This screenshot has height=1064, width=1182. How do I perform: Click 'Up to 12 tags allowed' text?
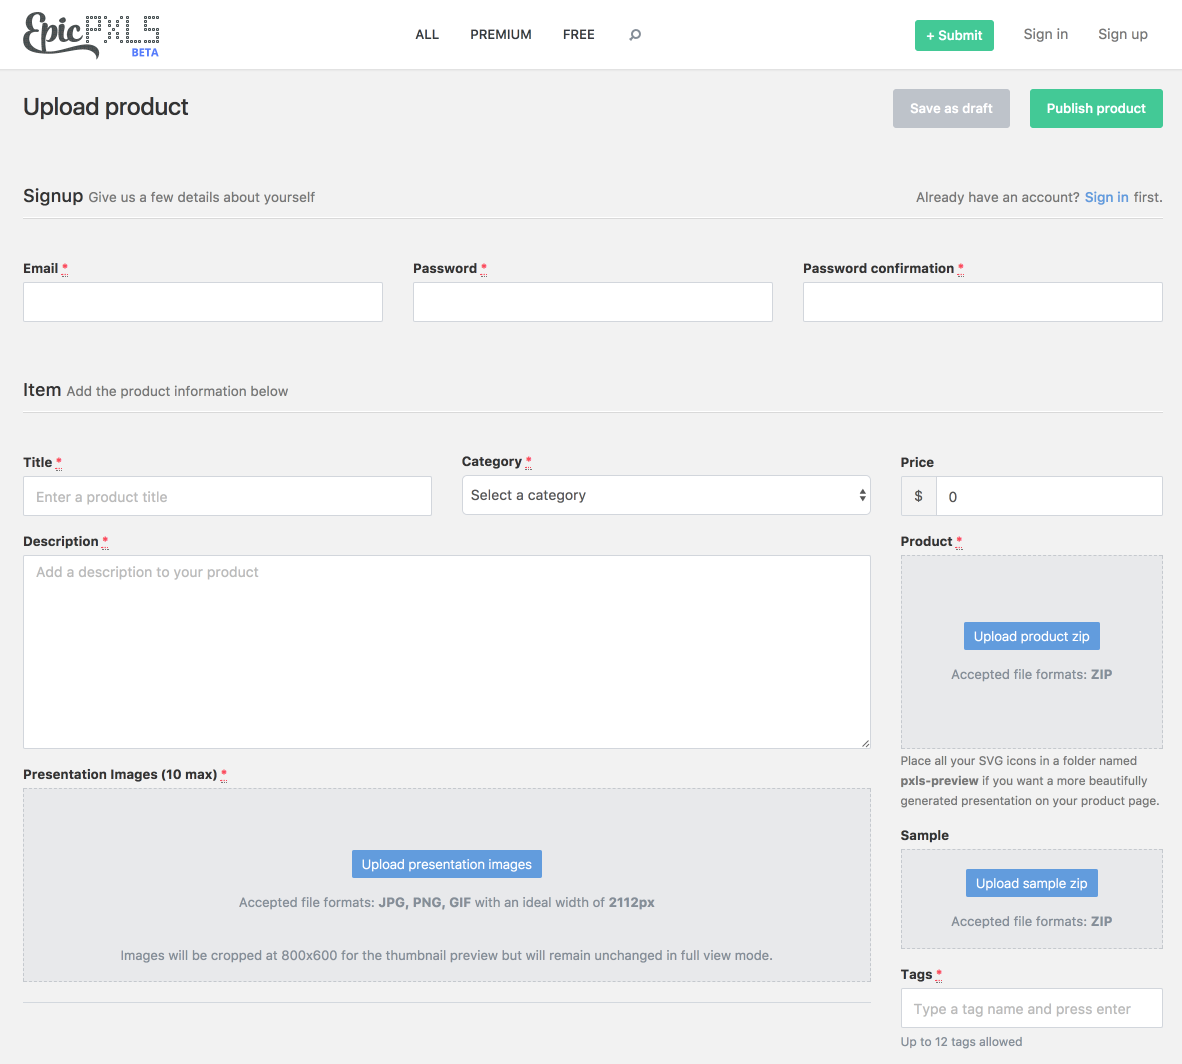pyautogui.click(x=961, y=1041)
